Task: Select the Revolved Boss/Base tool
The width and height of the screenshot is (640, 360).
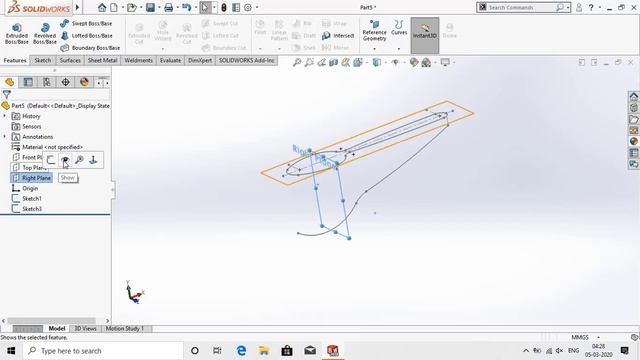Action: pyautogui.click(x=45, y=33)
